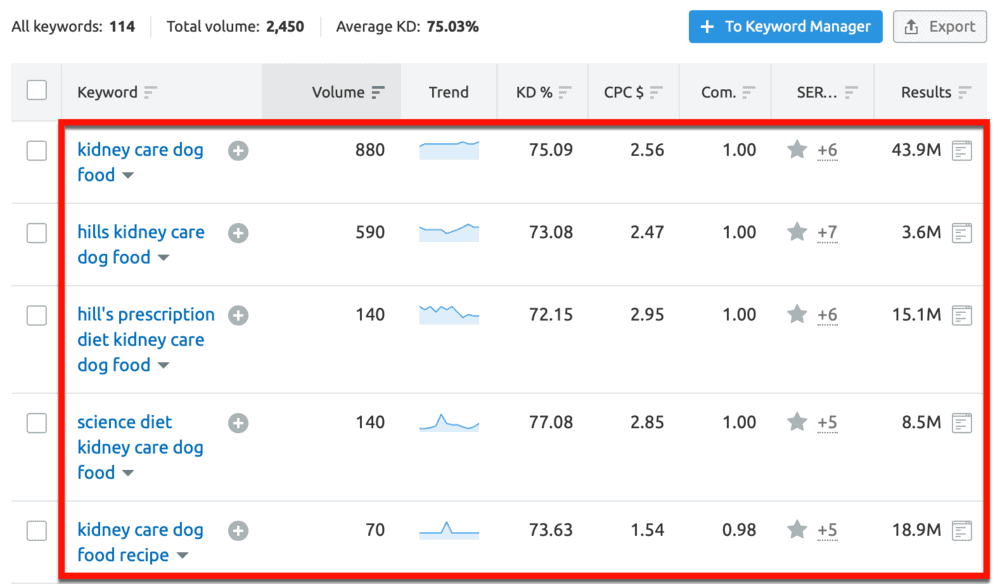Open the 590 volume trend sparkline
The image size is (1000, 584).
449,232
